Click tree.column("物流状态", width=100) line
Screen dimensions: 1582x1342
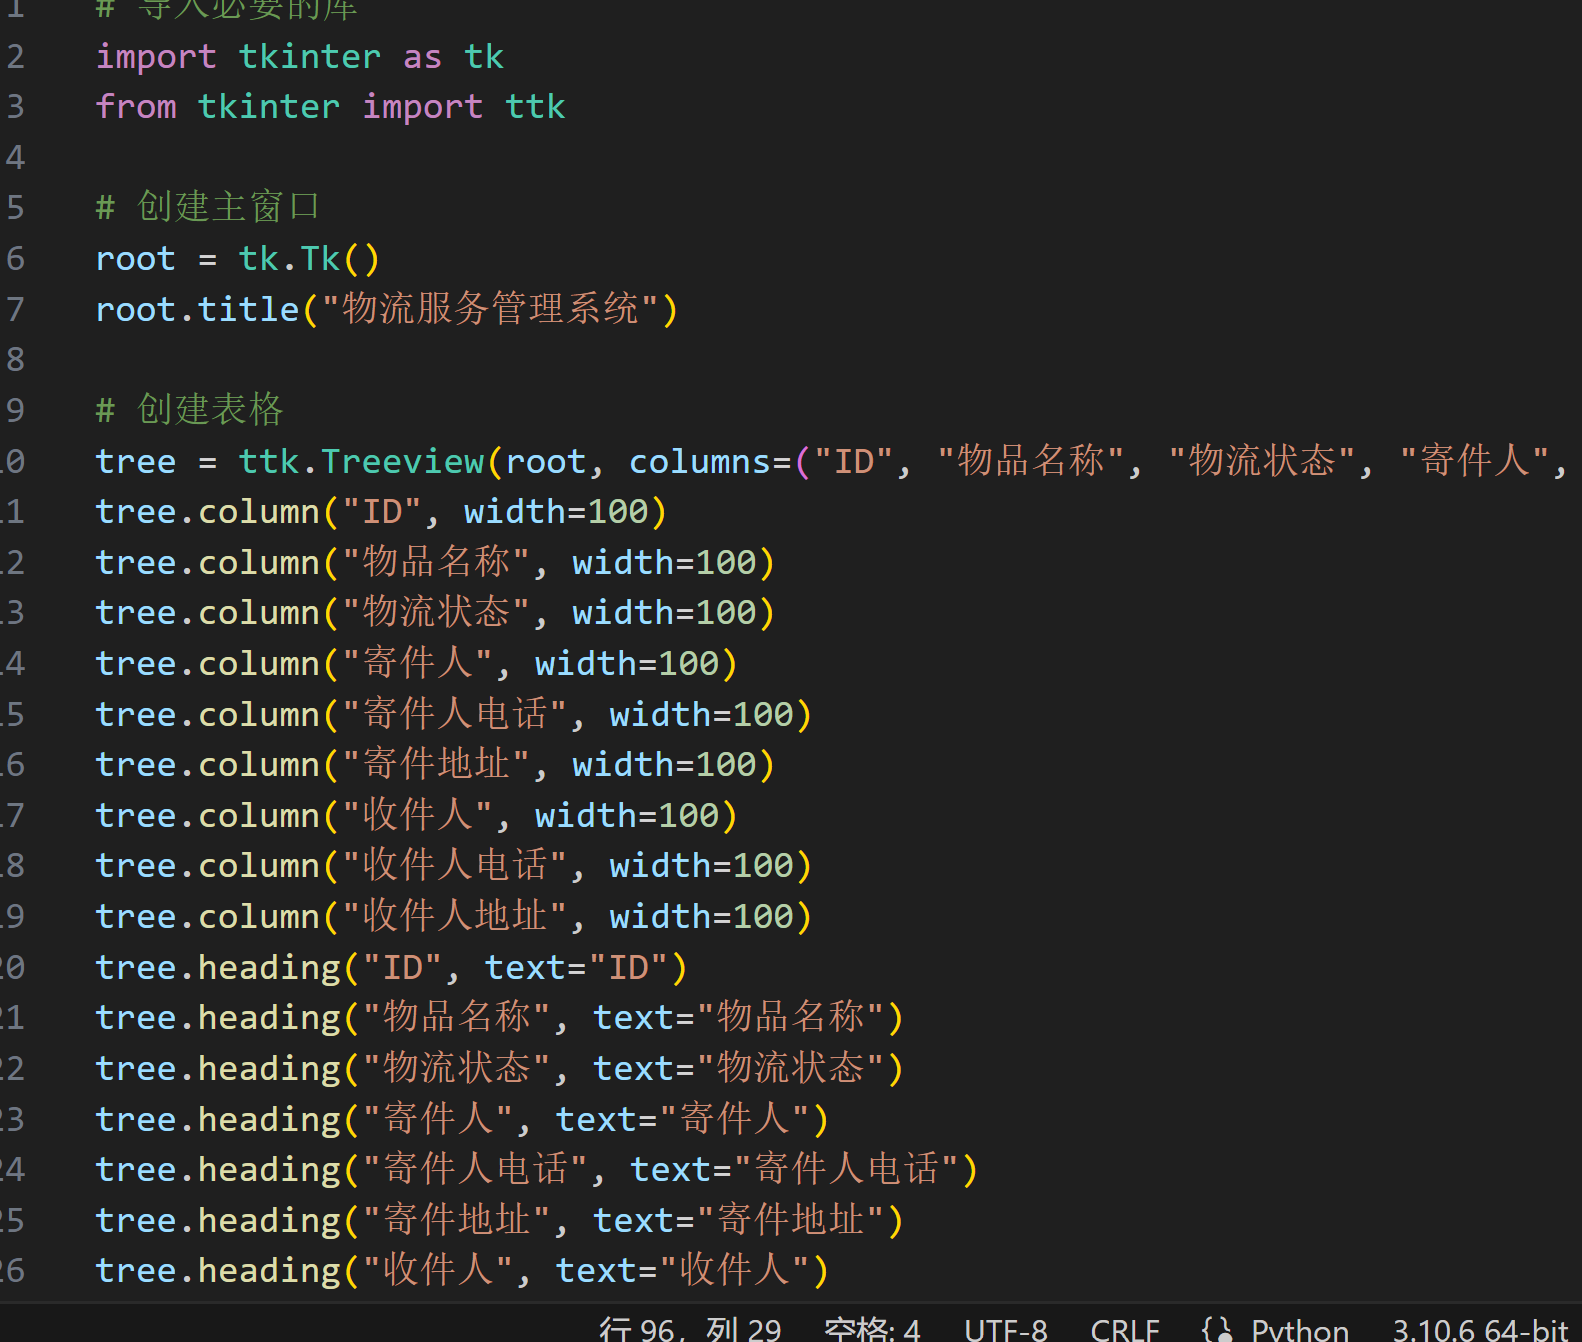[435, 613]
